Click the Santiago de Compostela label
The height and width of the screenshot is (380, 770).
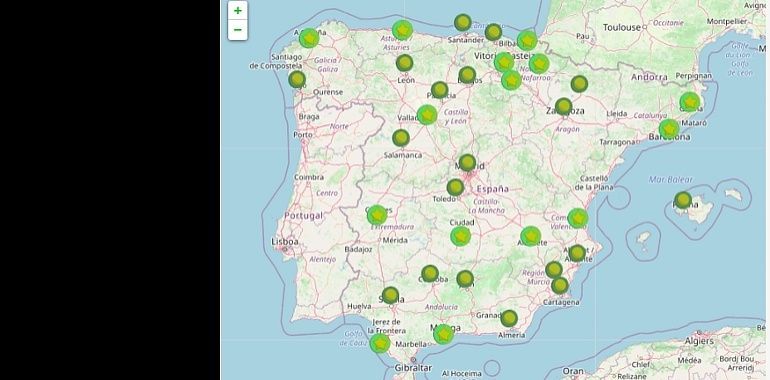click(x=275, y=61)
